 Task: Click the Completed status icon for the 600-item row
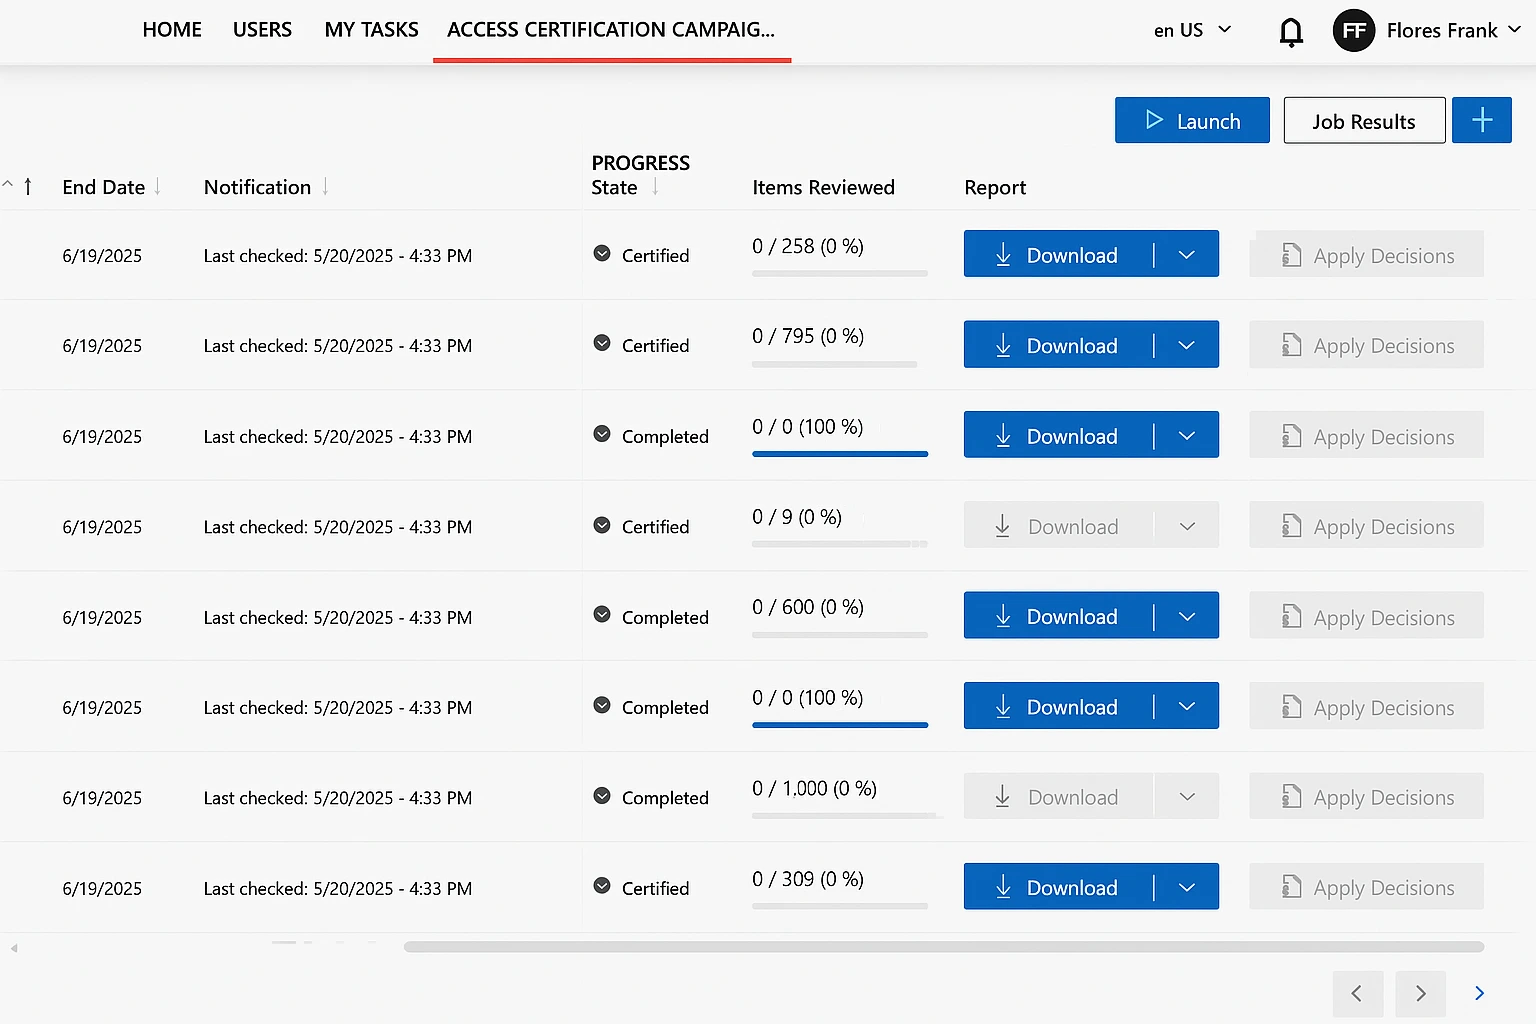pos(601,617)
